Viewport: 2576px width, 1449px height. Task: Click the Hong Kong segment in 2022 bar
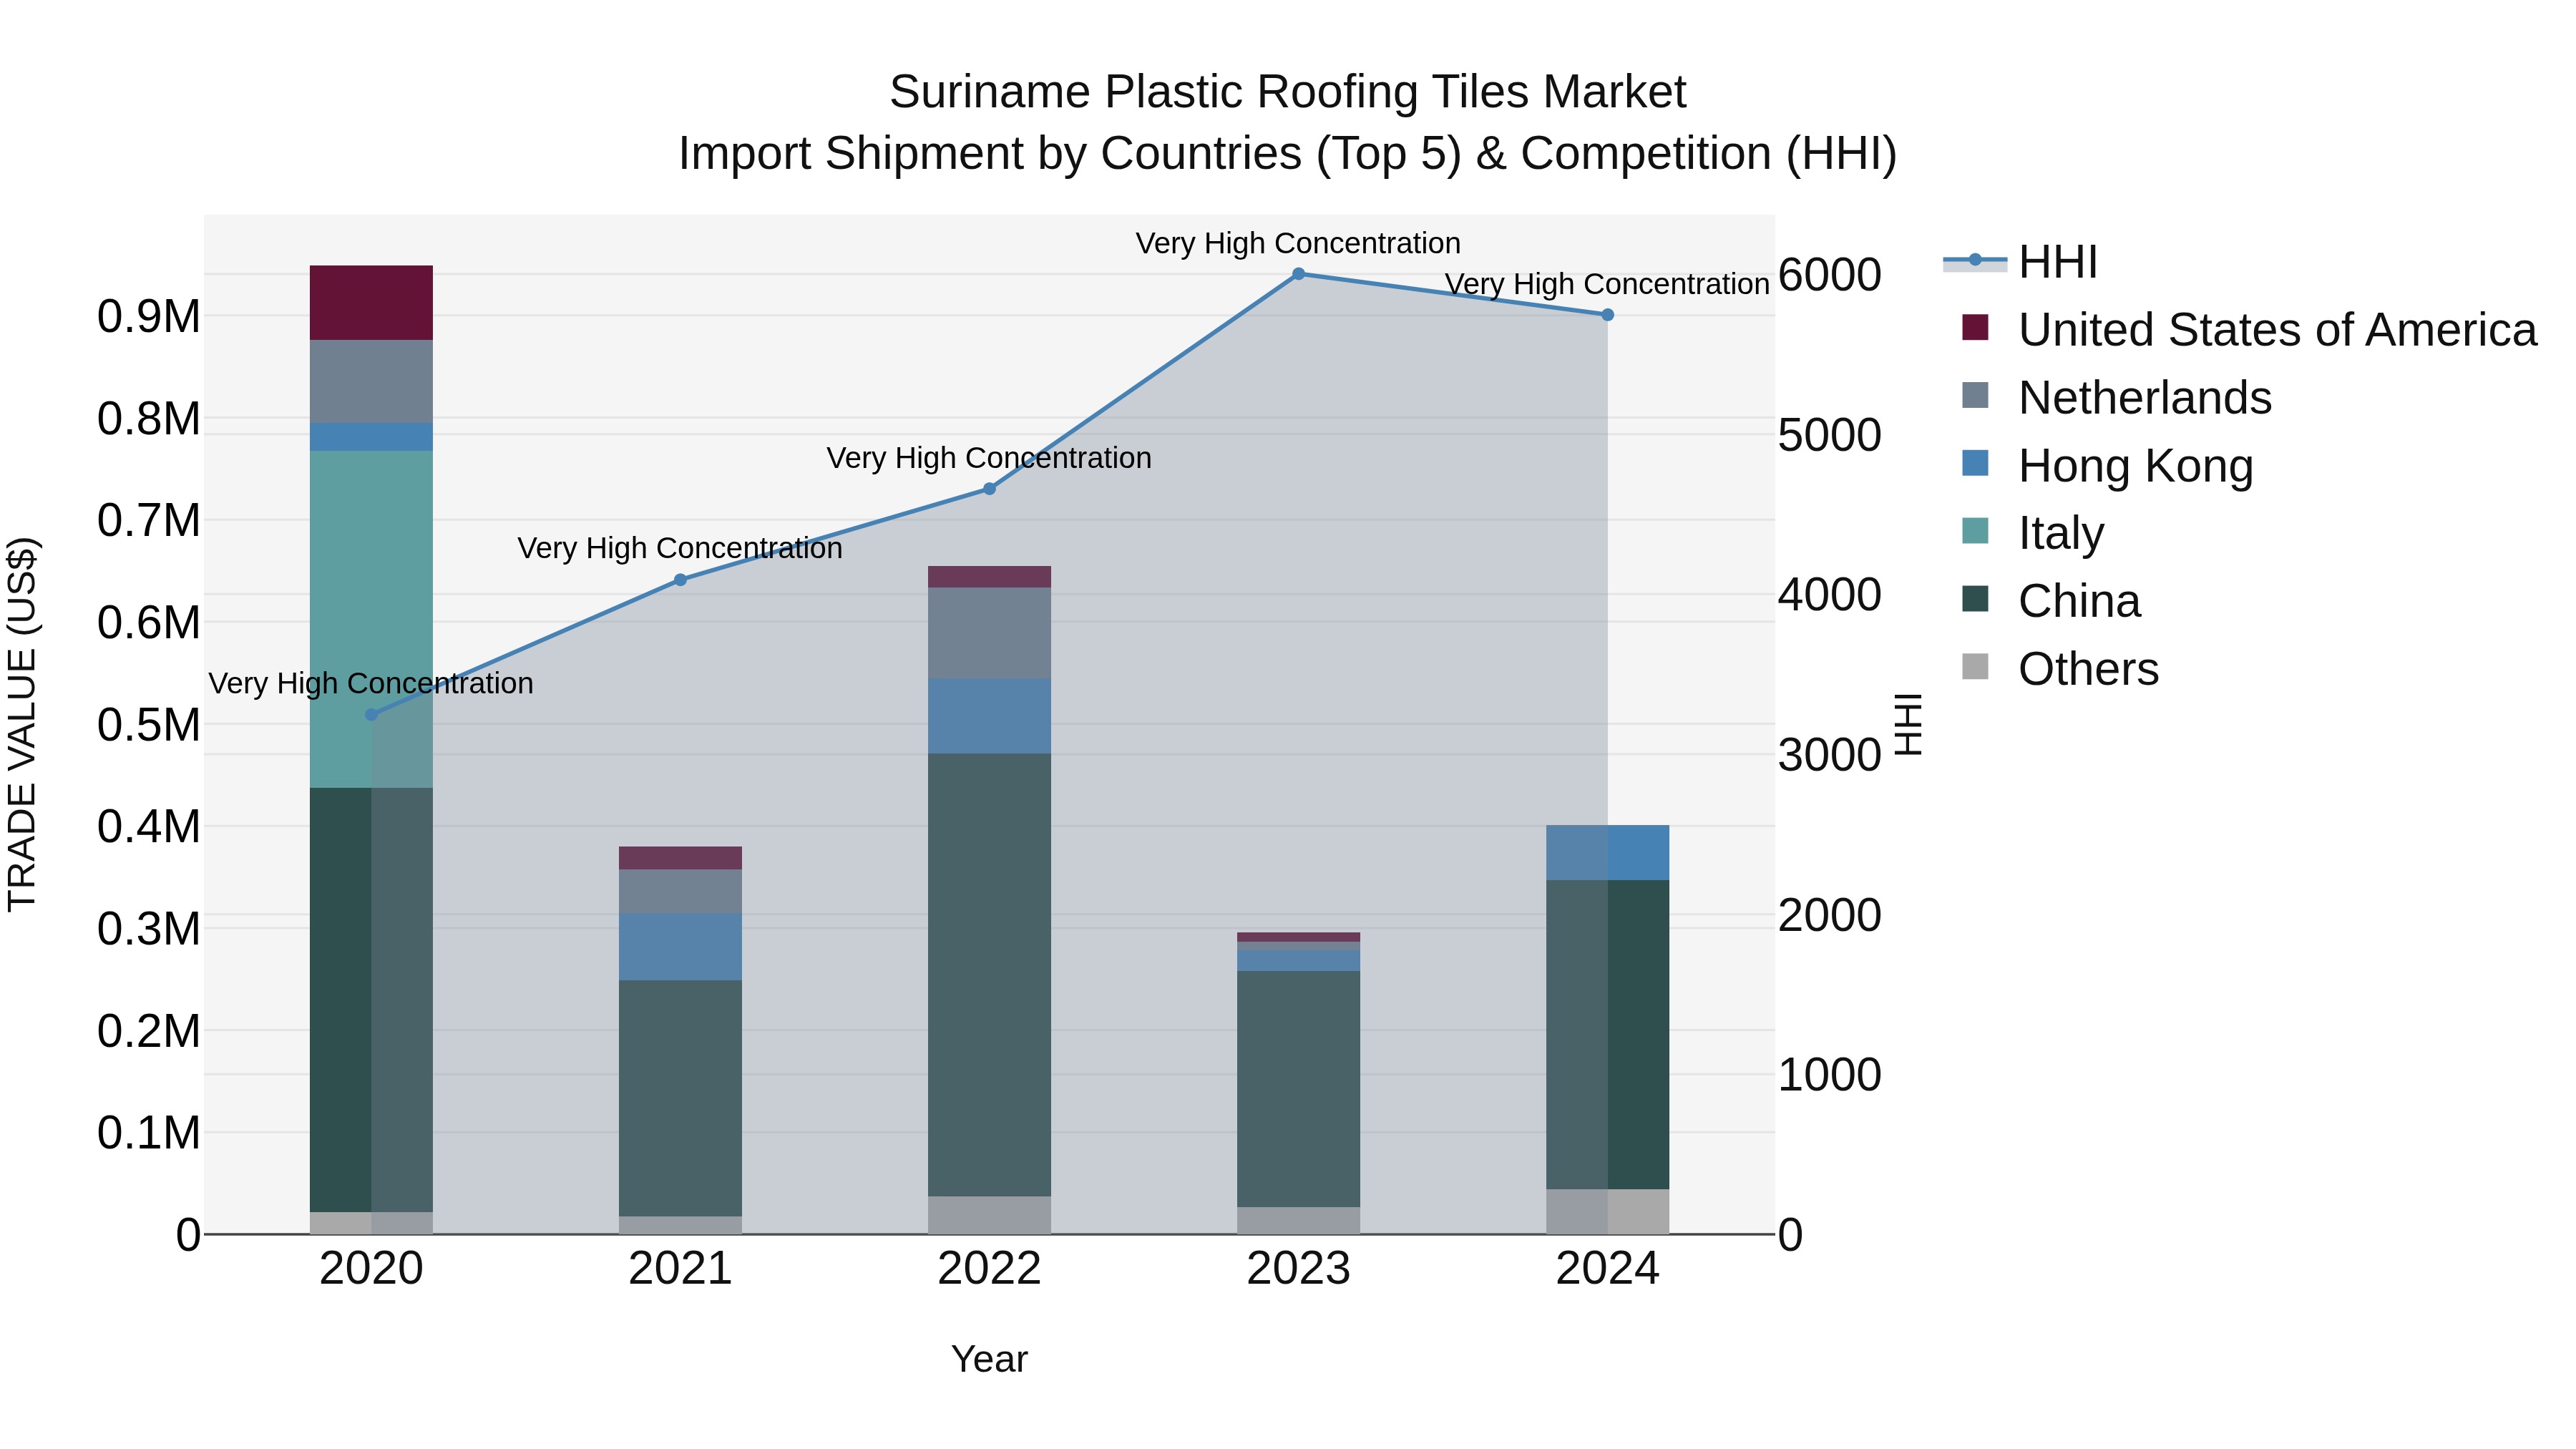click(989, 716)
